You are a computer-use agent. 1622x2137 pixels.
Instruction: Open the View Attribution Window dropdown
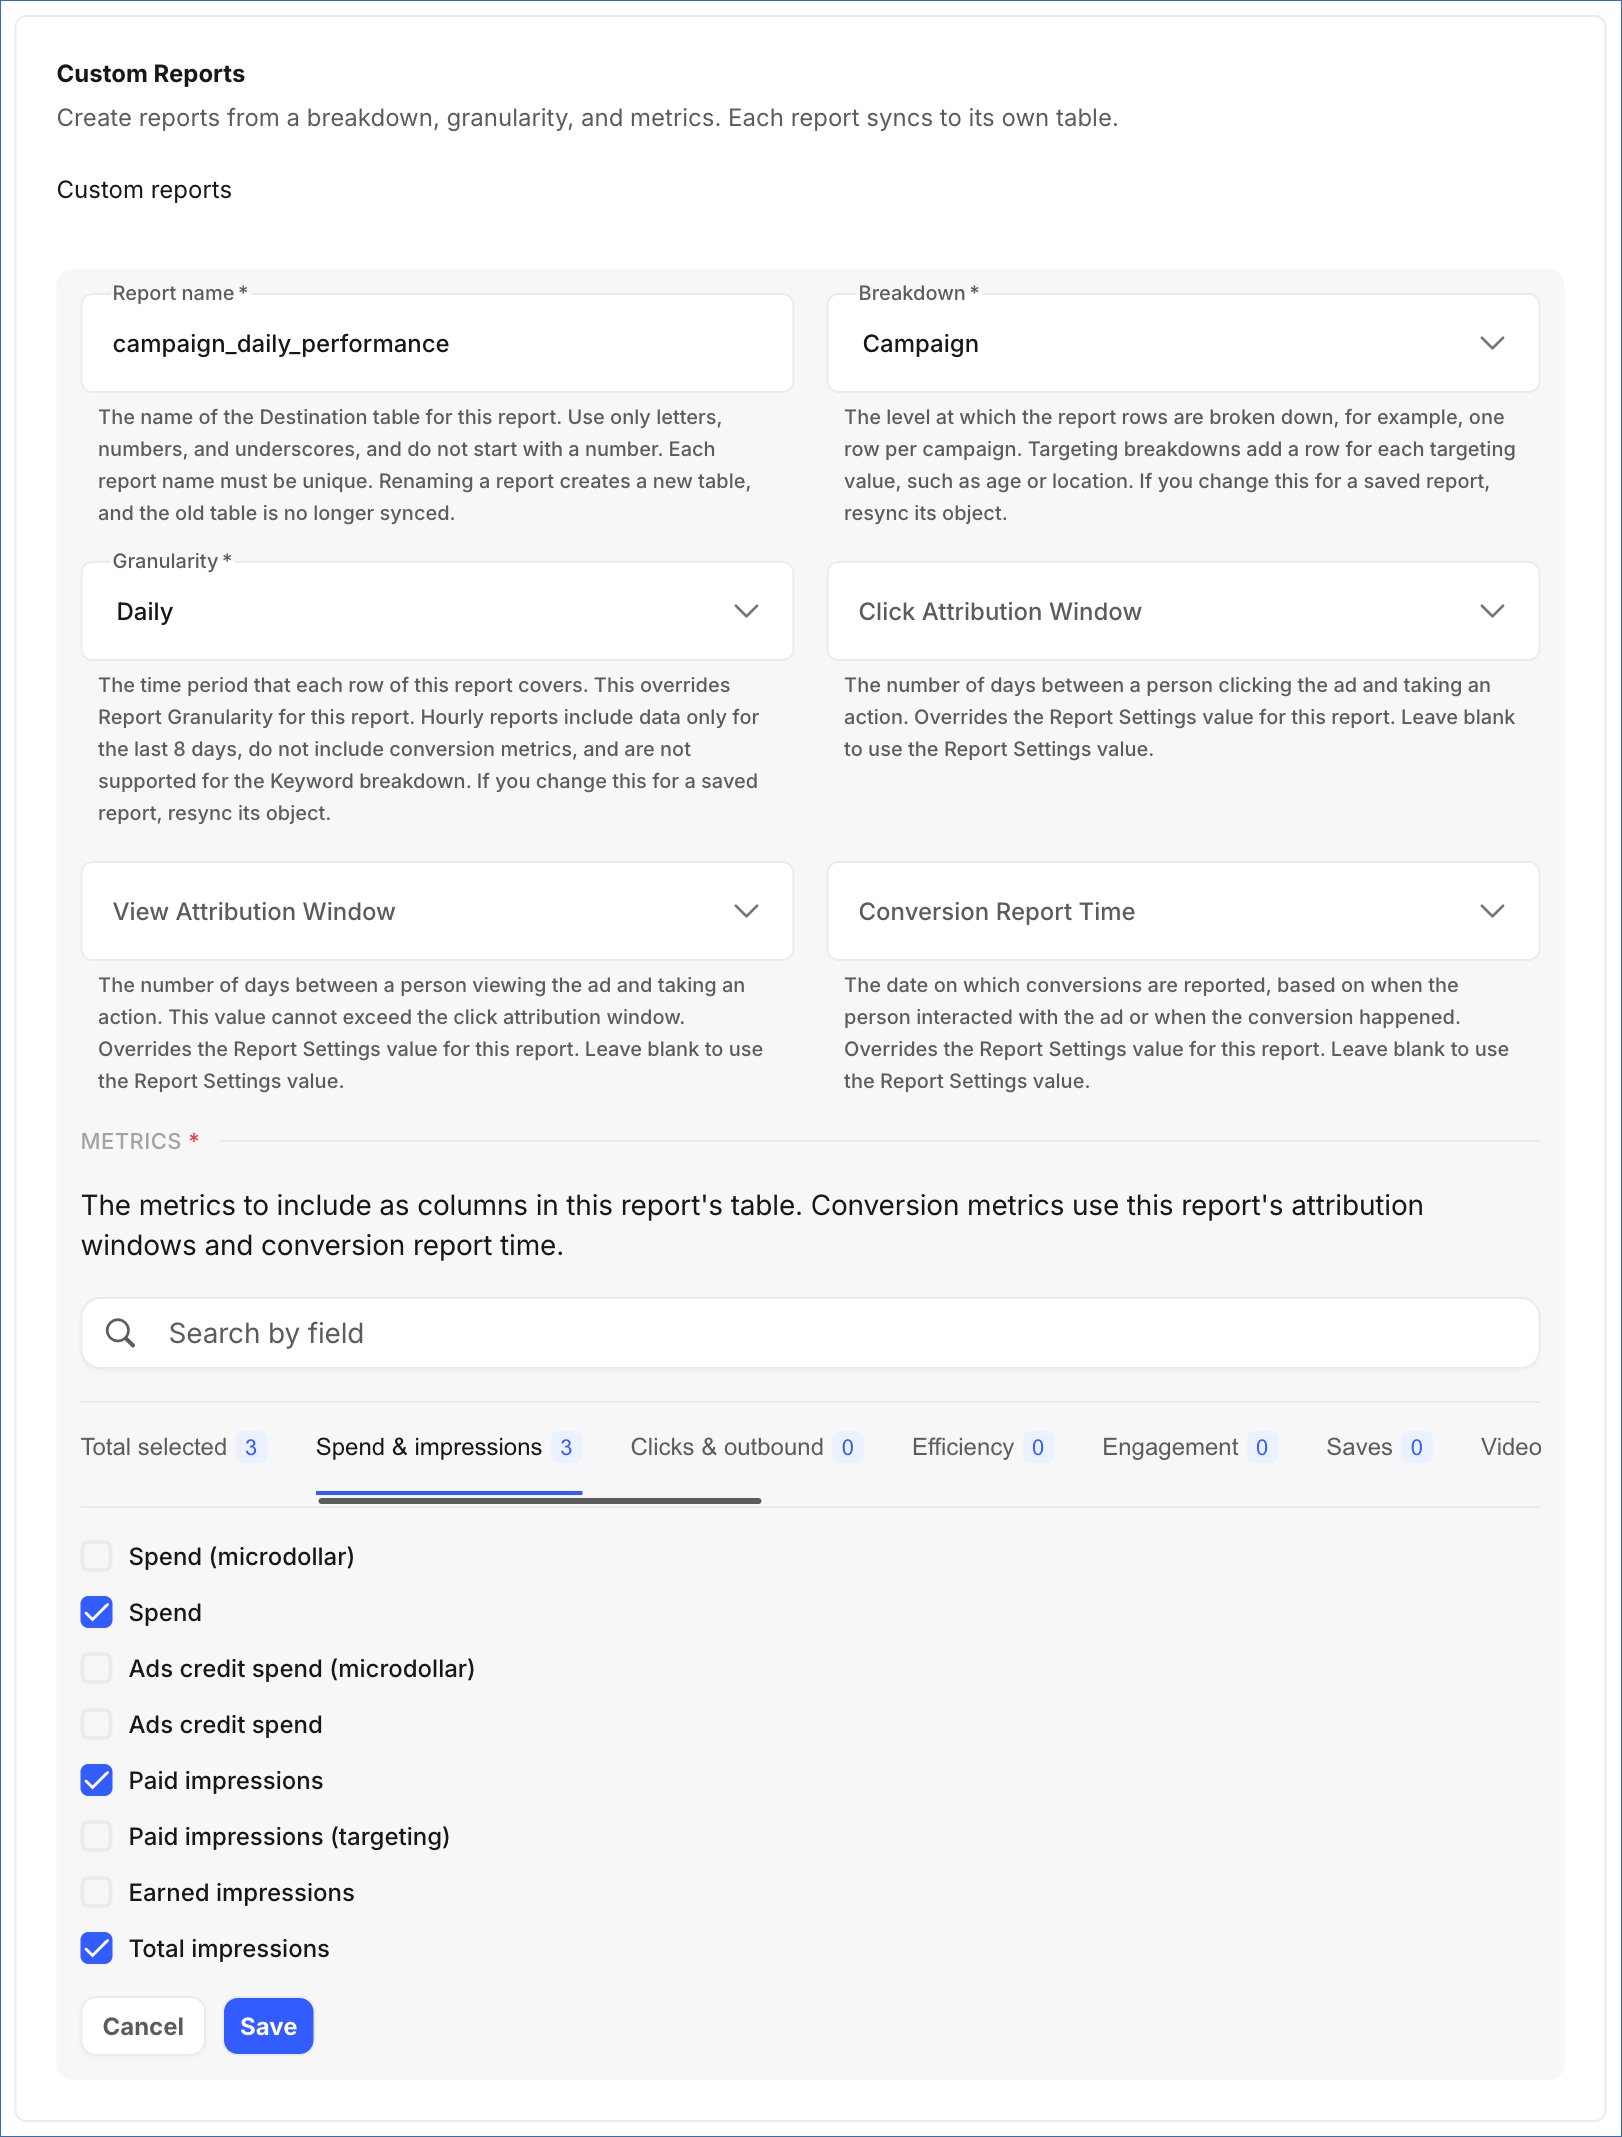pyautogui.click(x=437, y=911)
